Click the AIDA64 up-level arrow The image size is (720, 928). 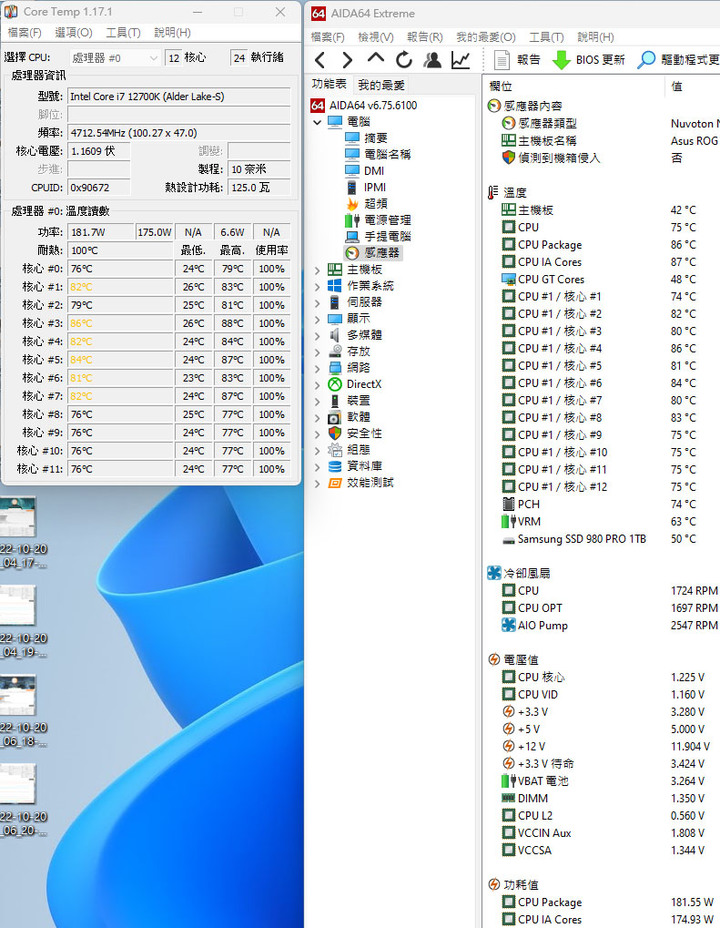coord(376,59)
